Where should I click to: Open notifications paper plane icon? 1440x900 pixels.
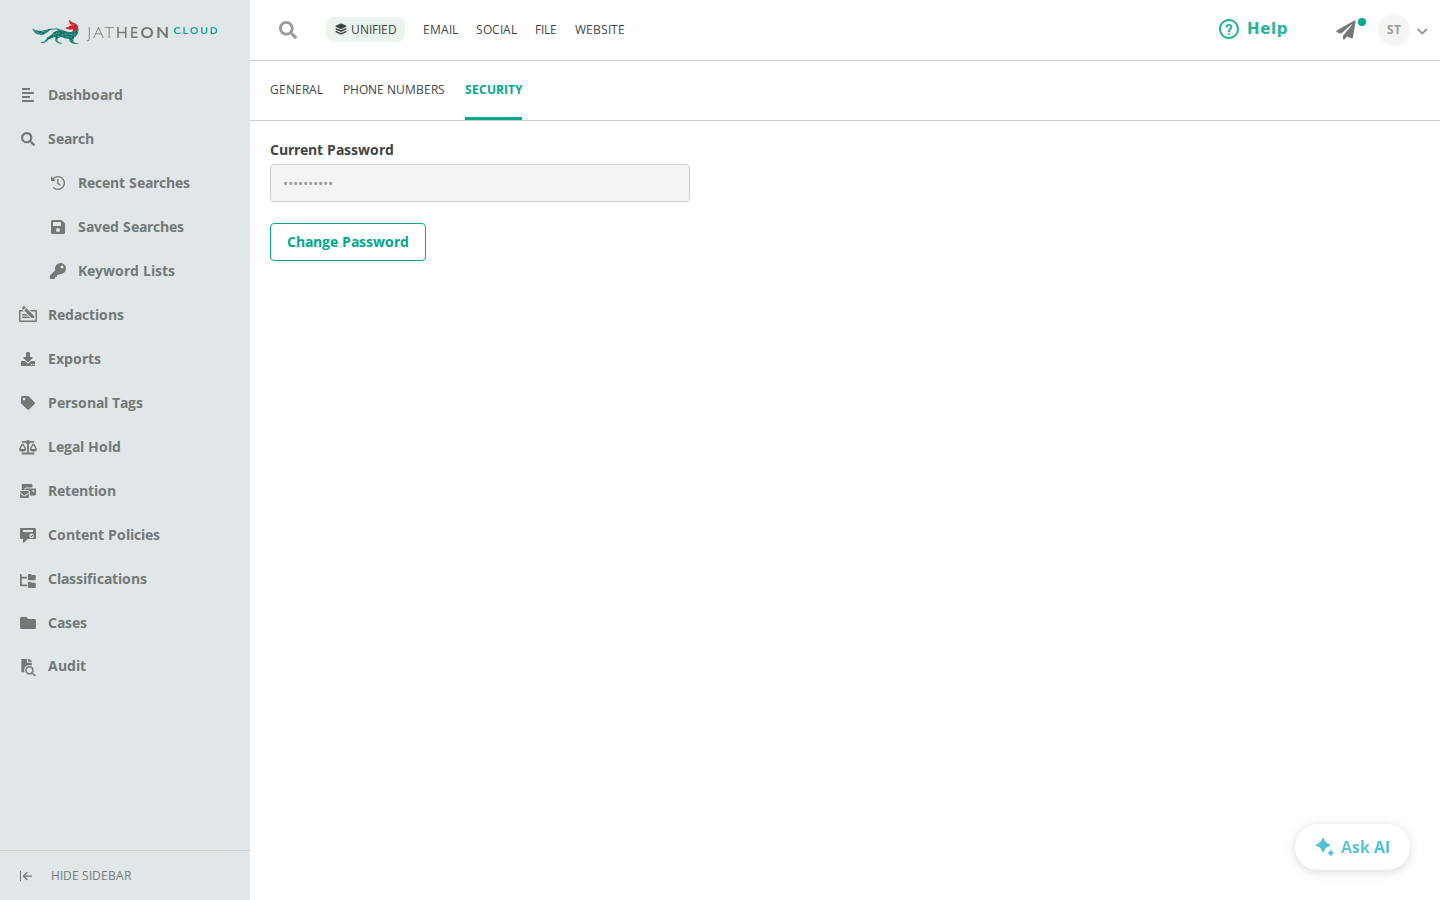point(1347,30)
